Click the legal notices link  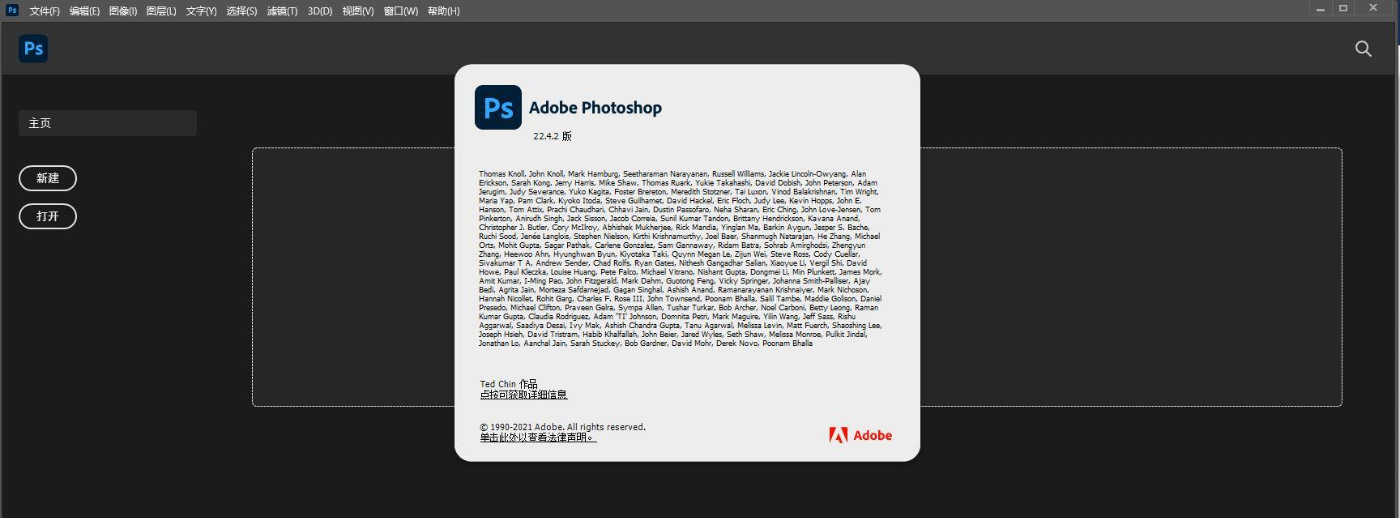(x=538, y=437)
